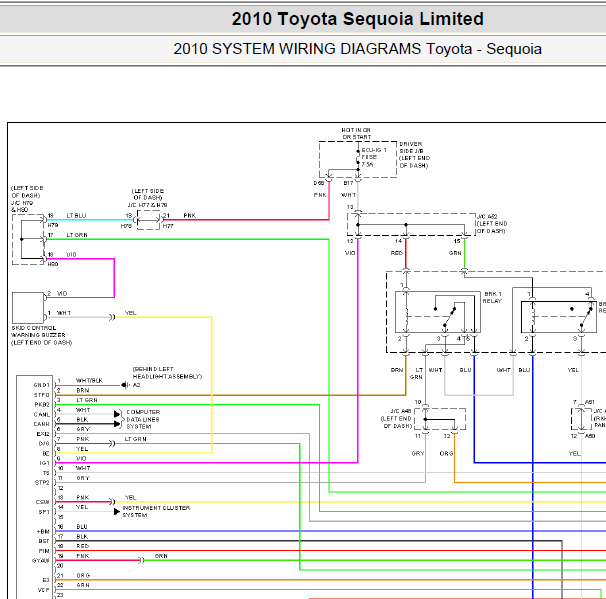The image size is (606, 599).
Task: Click the "BRN" label at pin 2
Action: (83, 390)
